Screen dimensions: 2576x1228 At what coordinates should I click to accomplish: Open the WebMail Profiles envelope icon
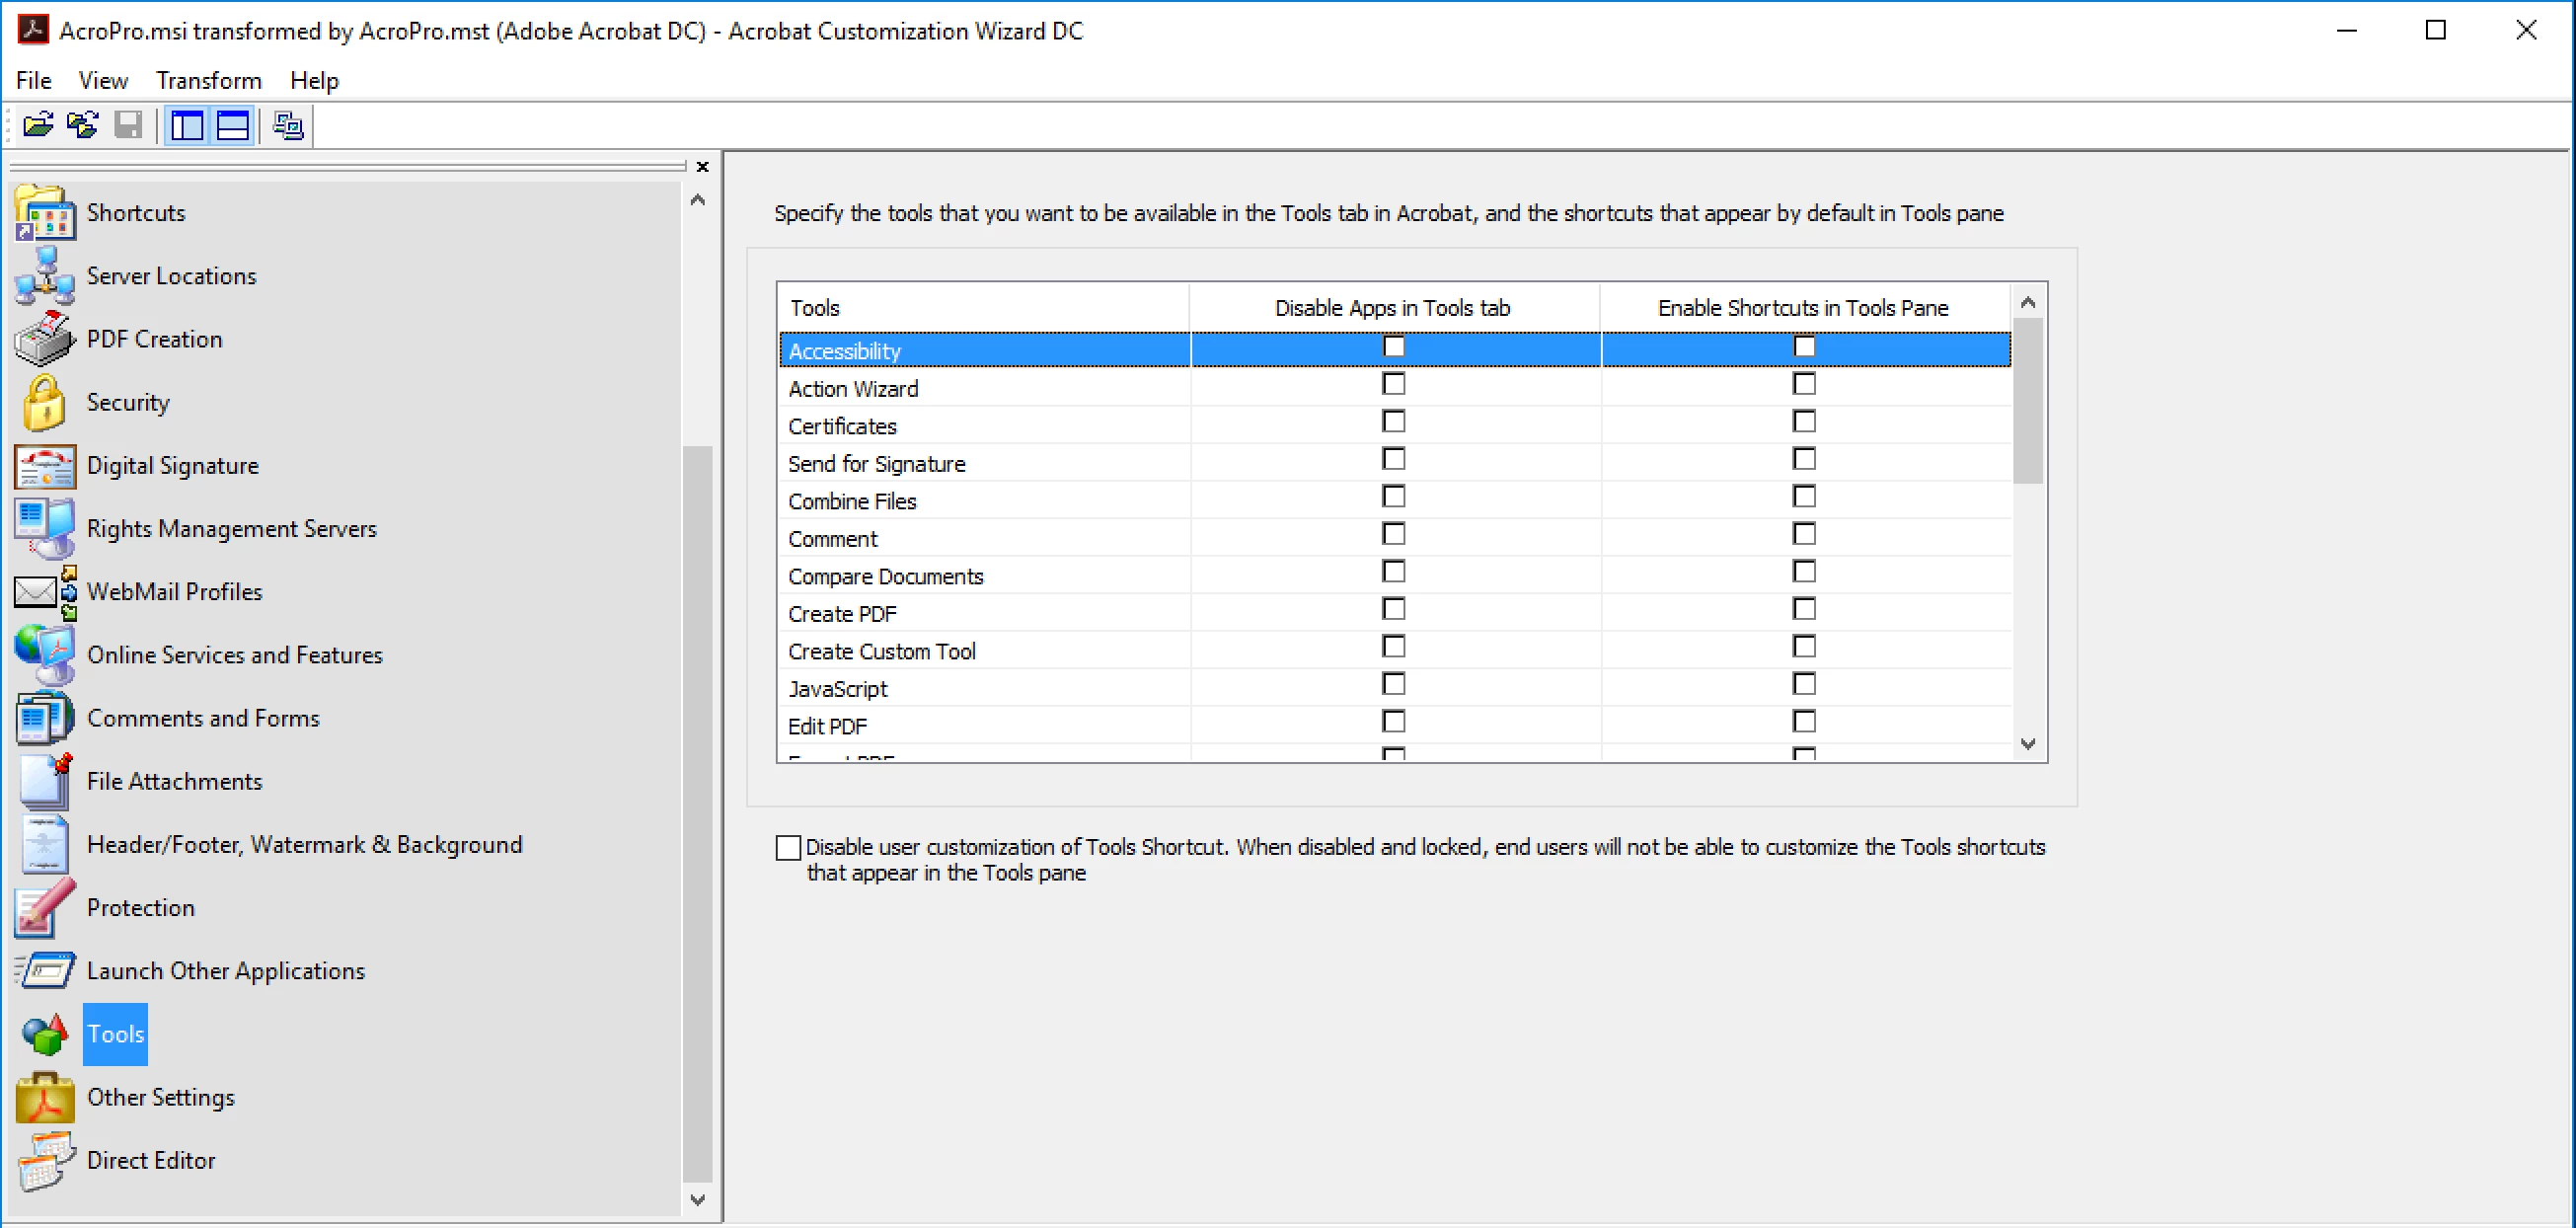coord(45,592)
